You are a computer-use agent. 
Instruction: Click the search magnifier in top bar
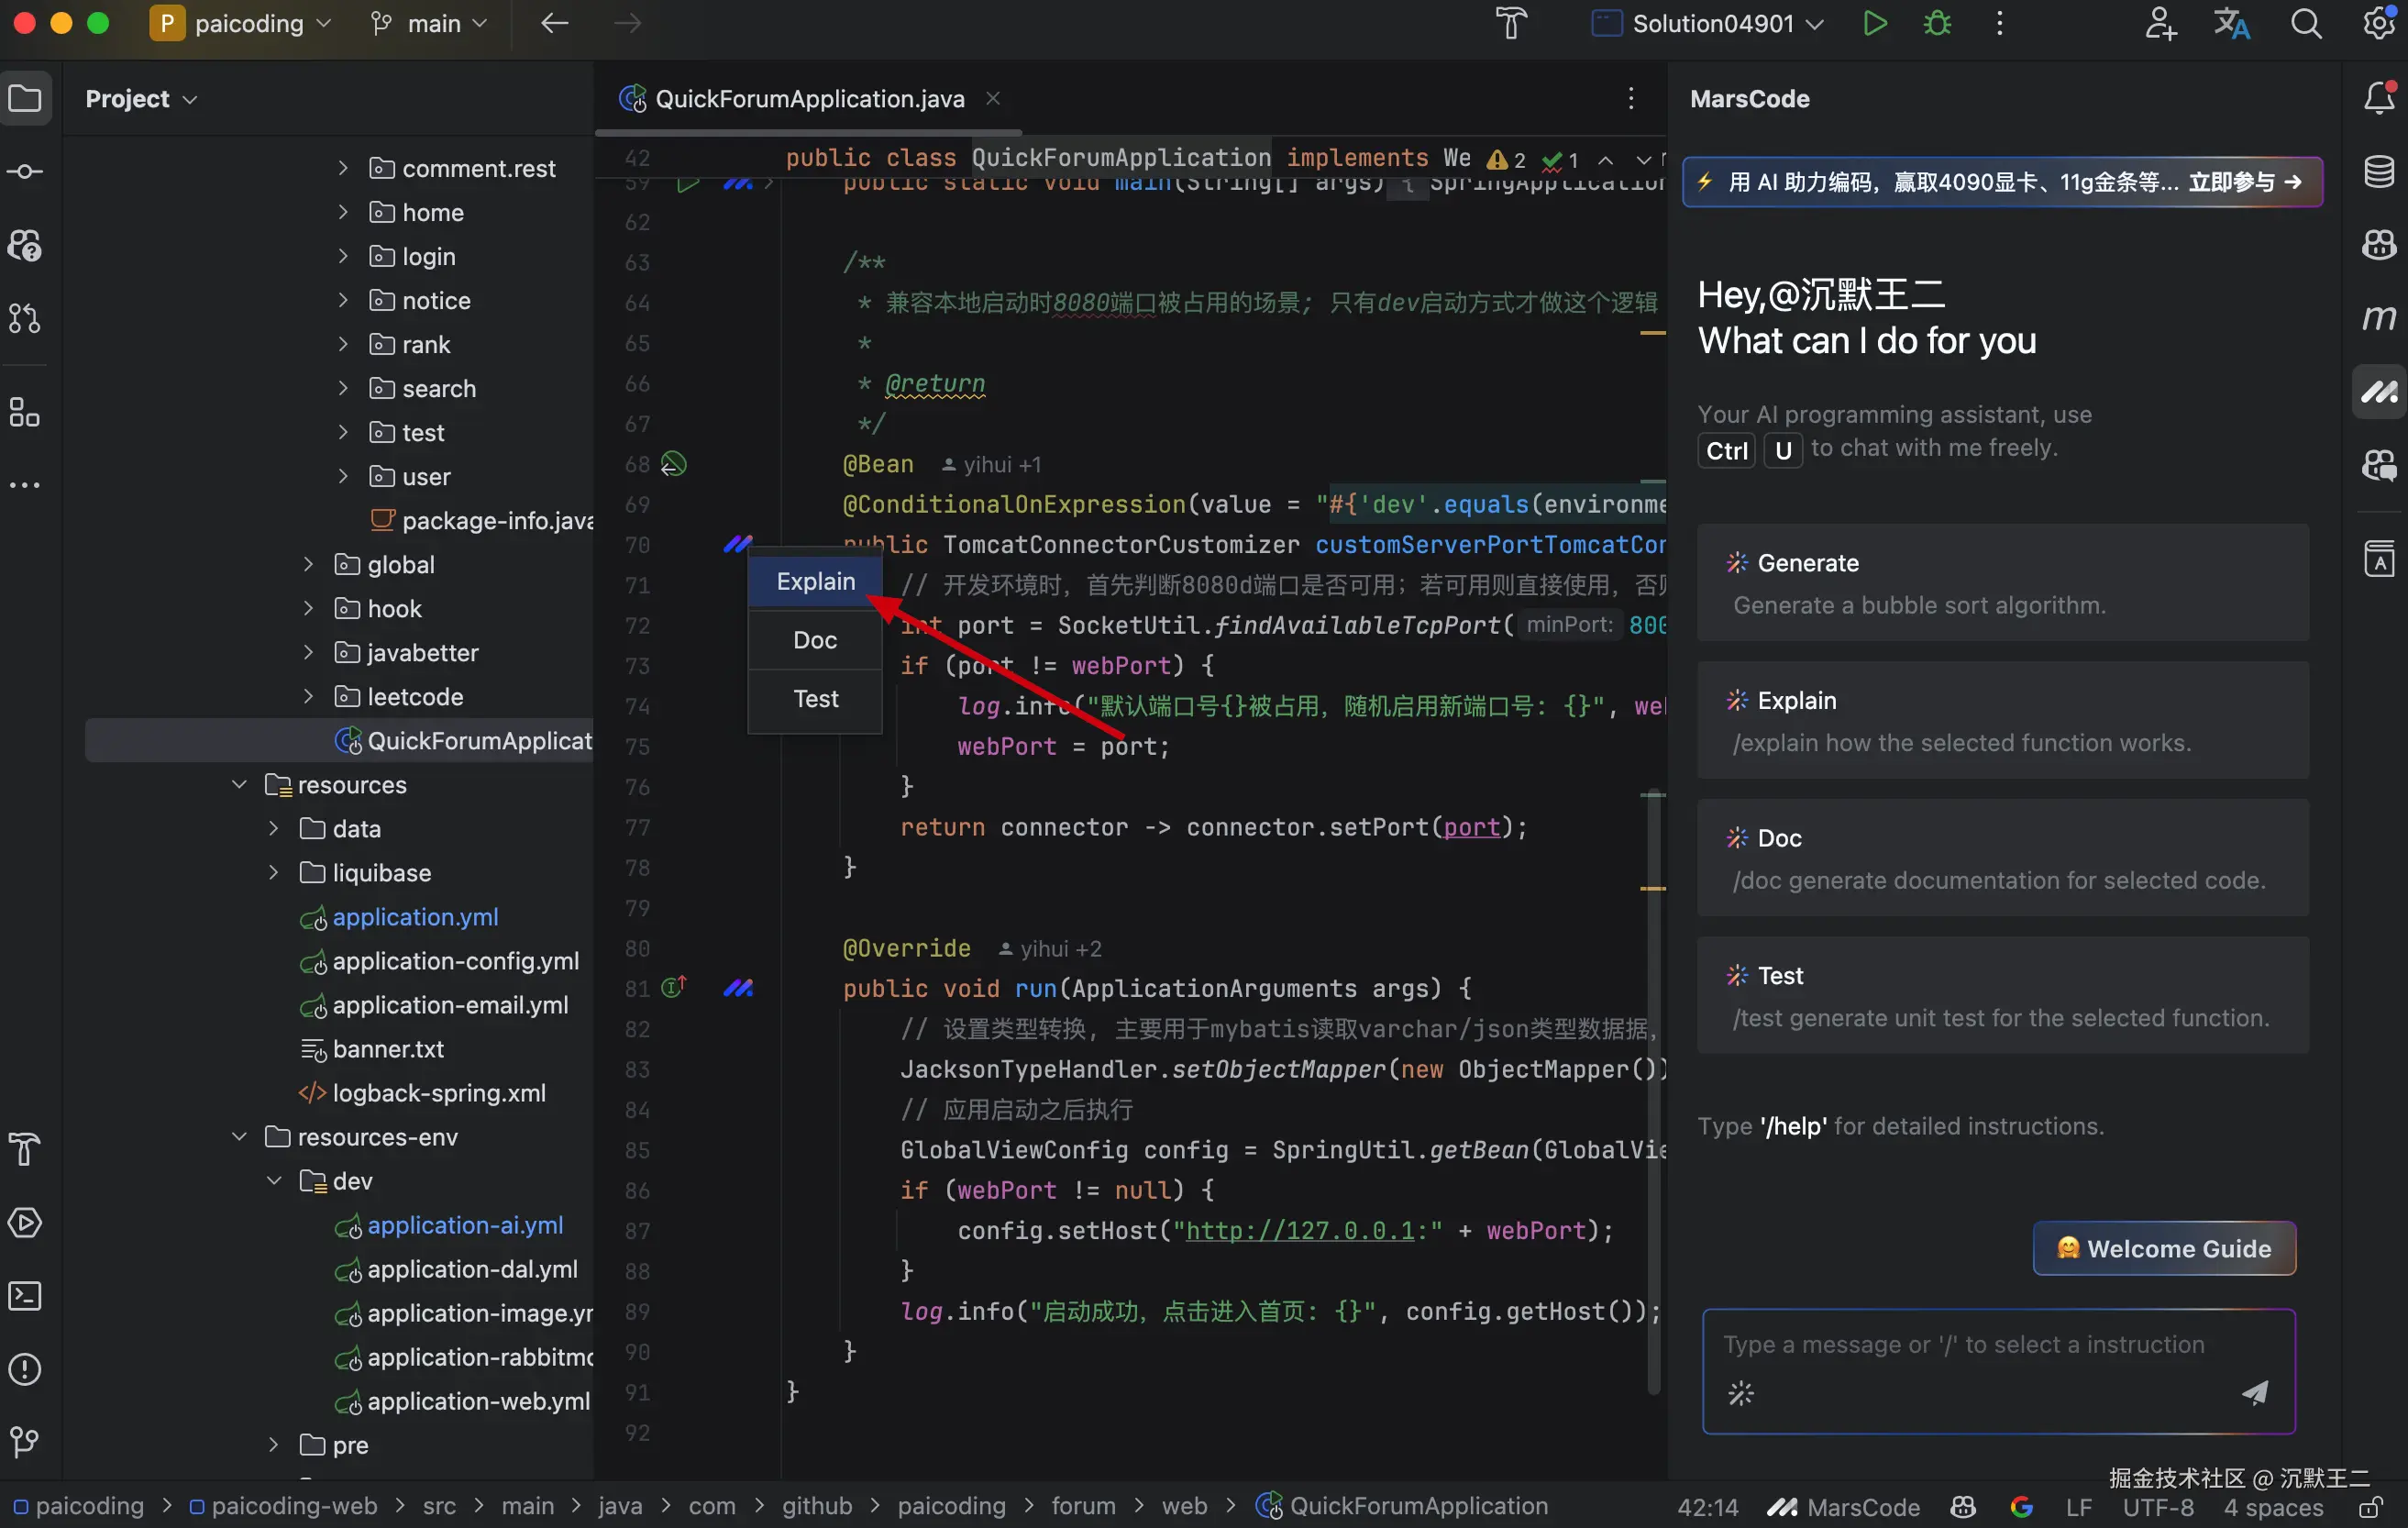click(2305, 23)
